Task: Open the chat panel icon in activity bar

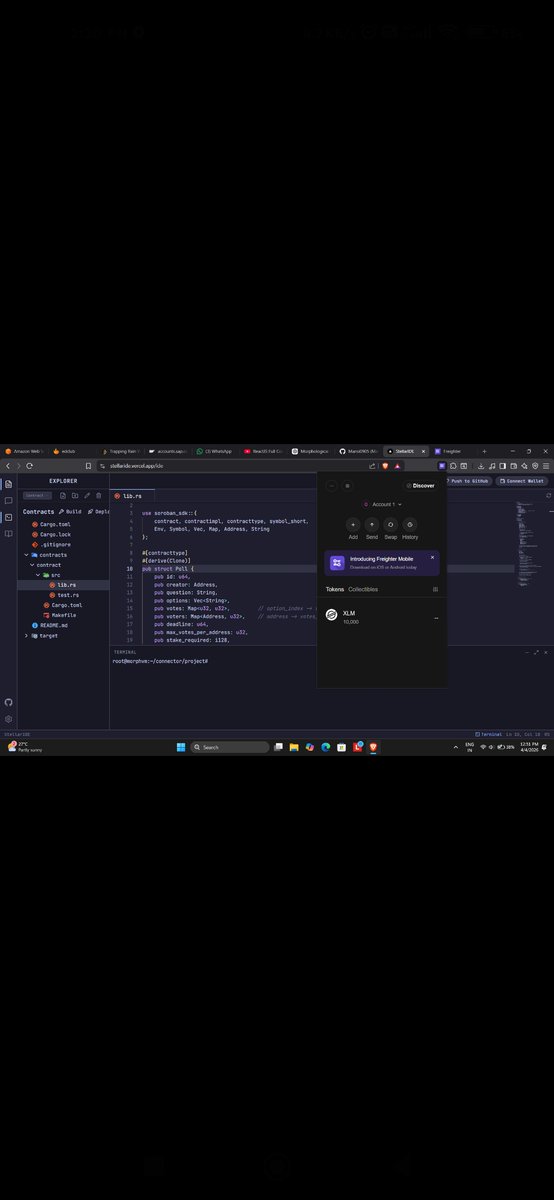Action: tap(8, 500)
